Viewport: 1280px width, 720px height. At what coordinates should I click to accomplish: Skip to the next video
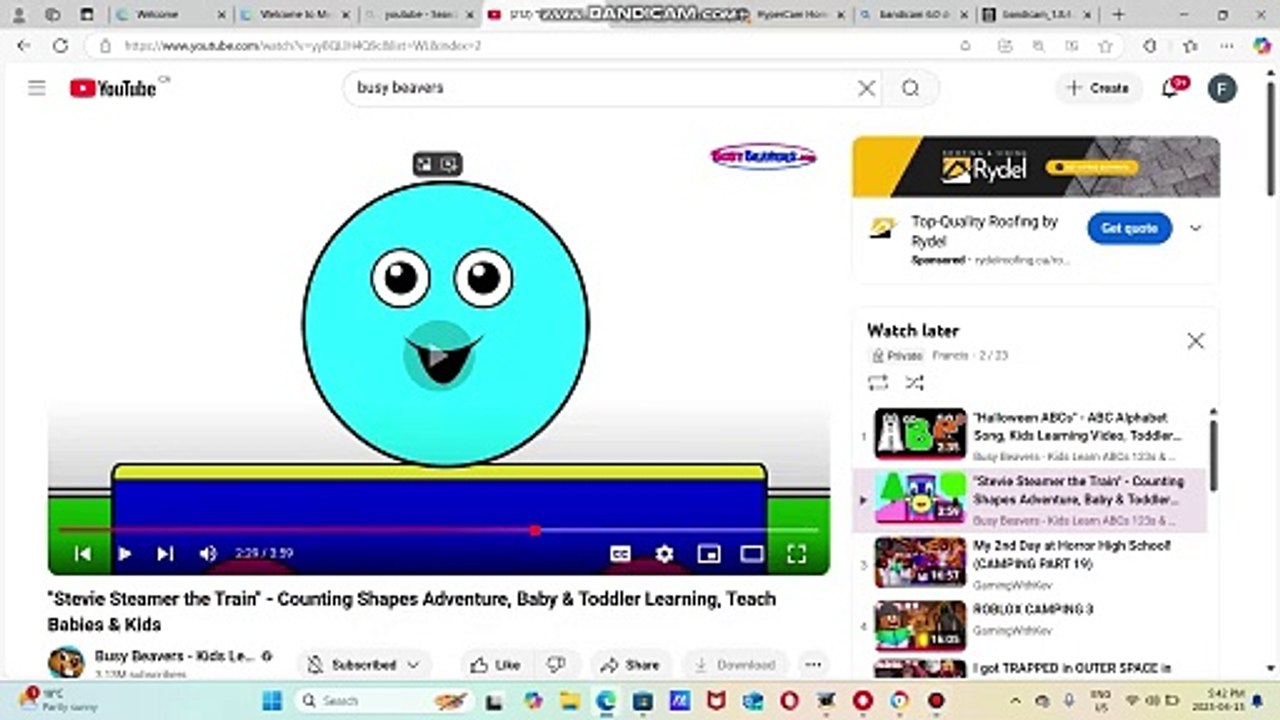[165, 553]
